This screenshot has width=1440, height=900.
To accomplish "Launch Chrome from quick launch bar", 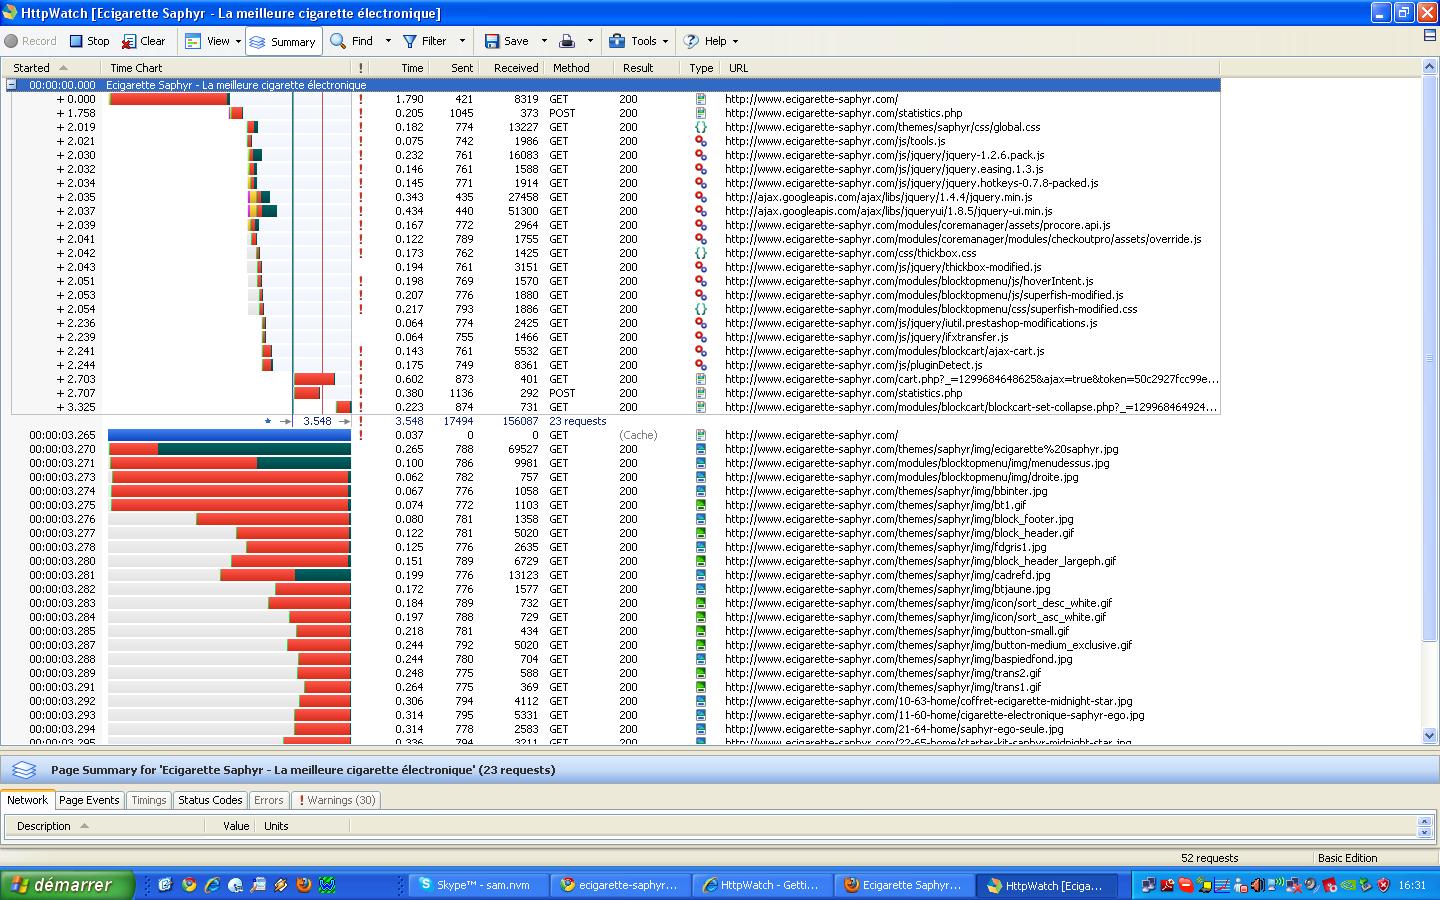I will [x=188, y=885].
